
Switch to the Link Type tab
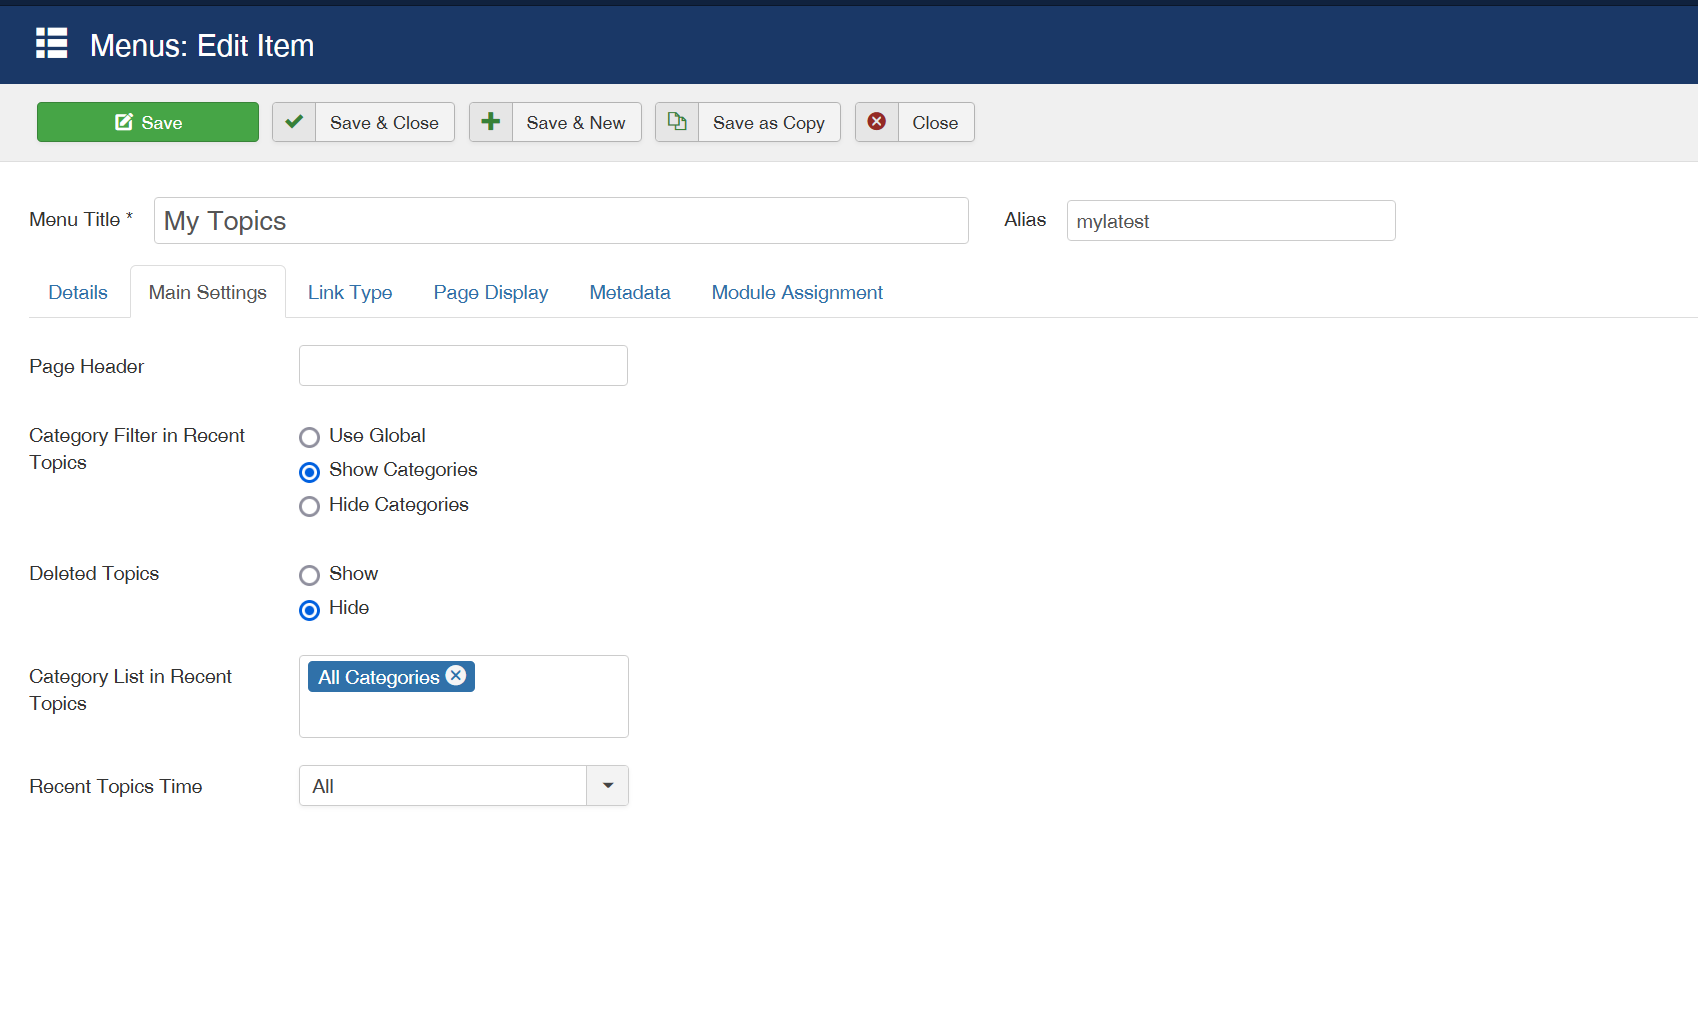(x=350, y=293)
